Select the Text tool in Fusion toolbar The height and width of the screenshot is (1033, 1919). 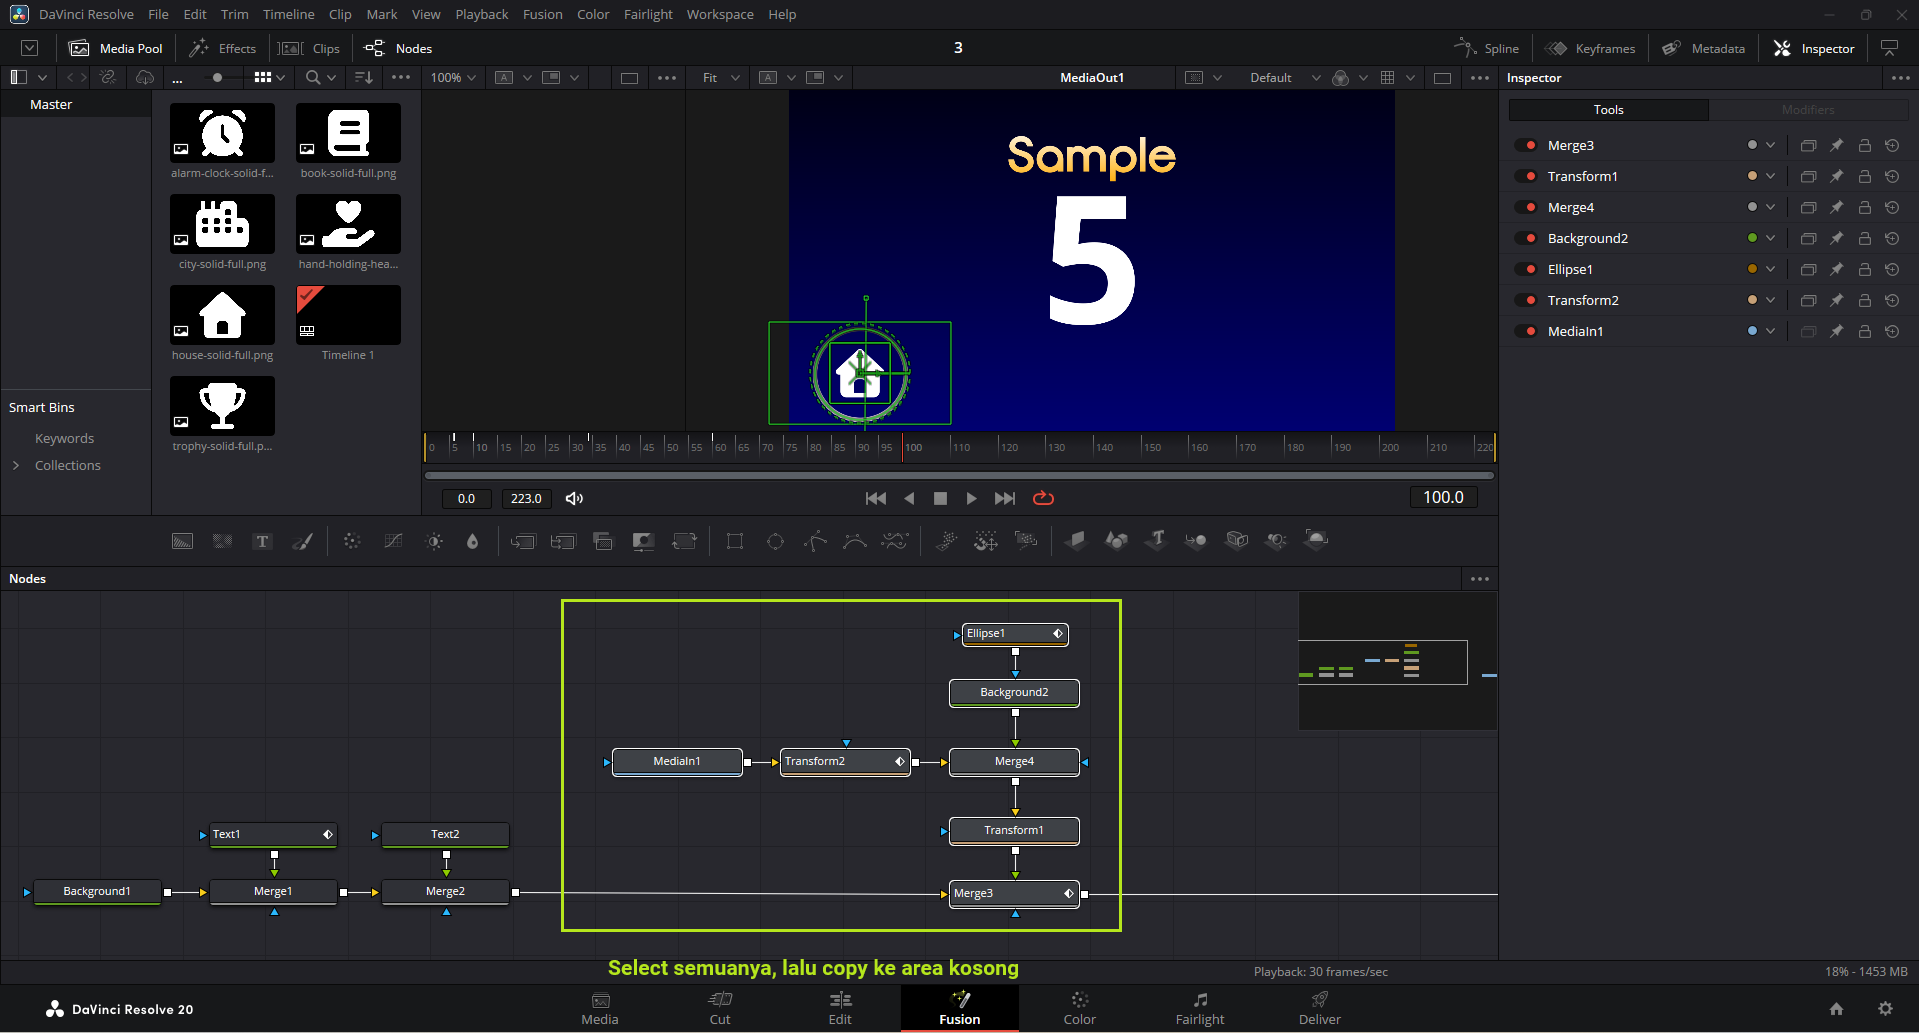pos(262,541)
